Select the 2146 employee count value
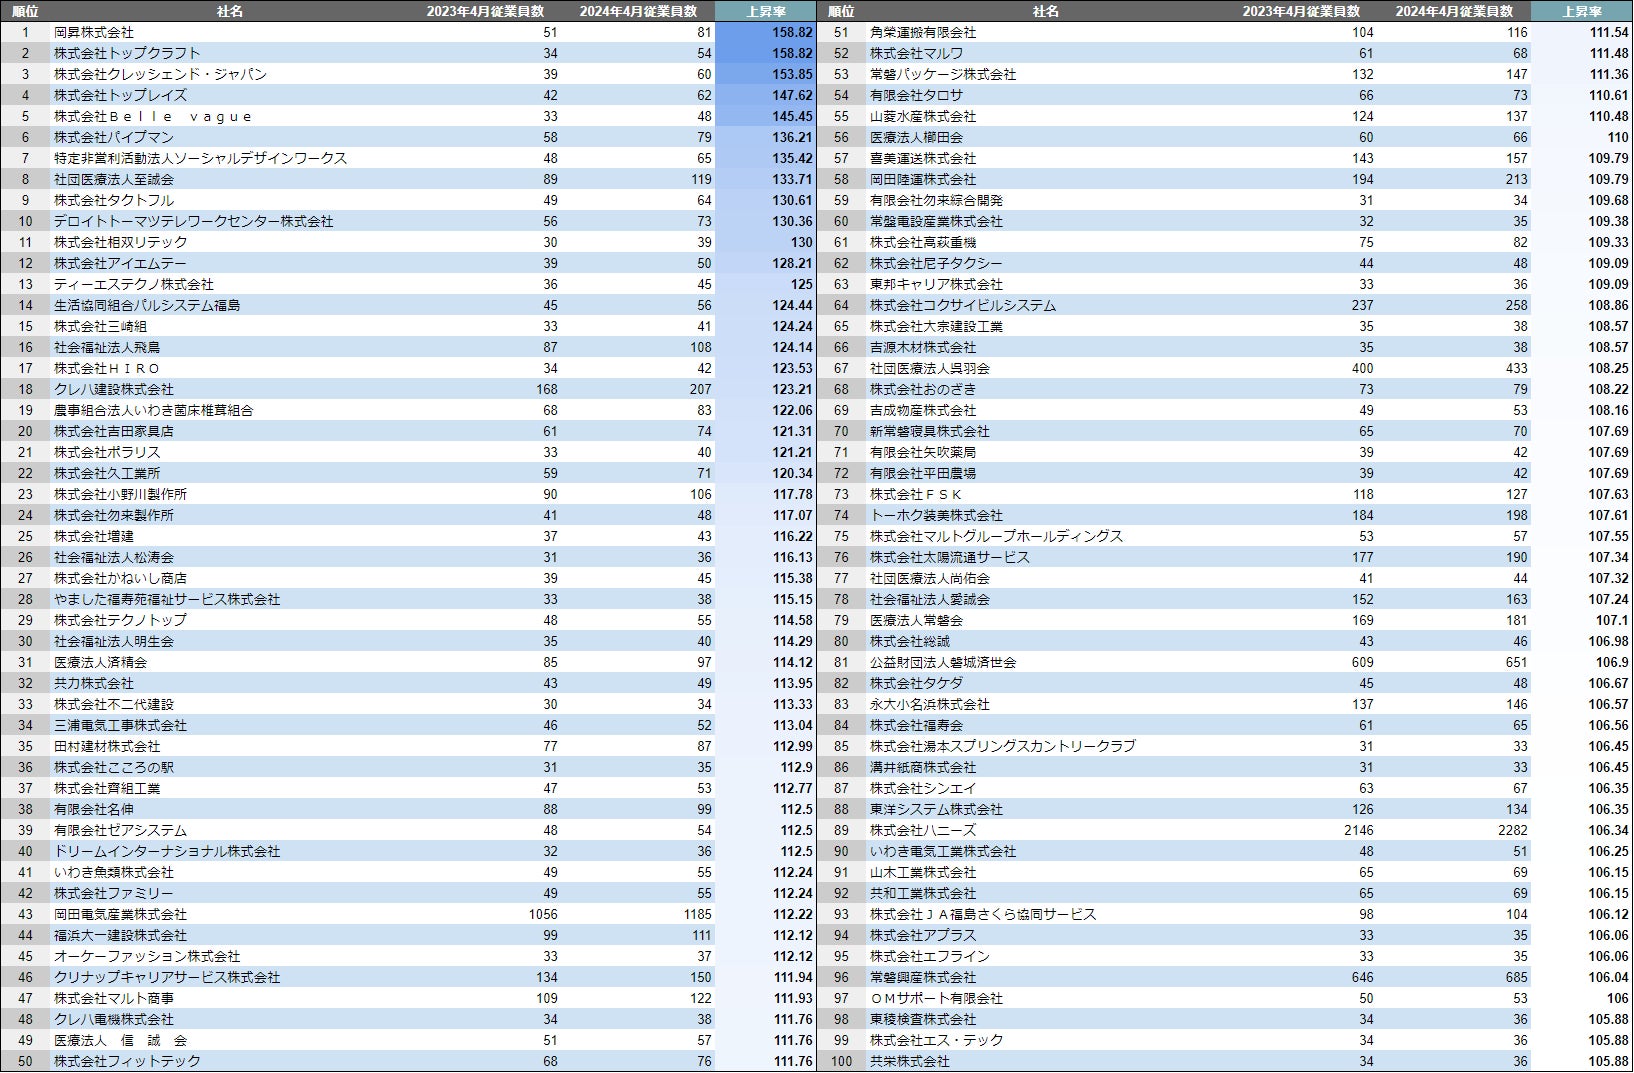 pos(1358,830)
